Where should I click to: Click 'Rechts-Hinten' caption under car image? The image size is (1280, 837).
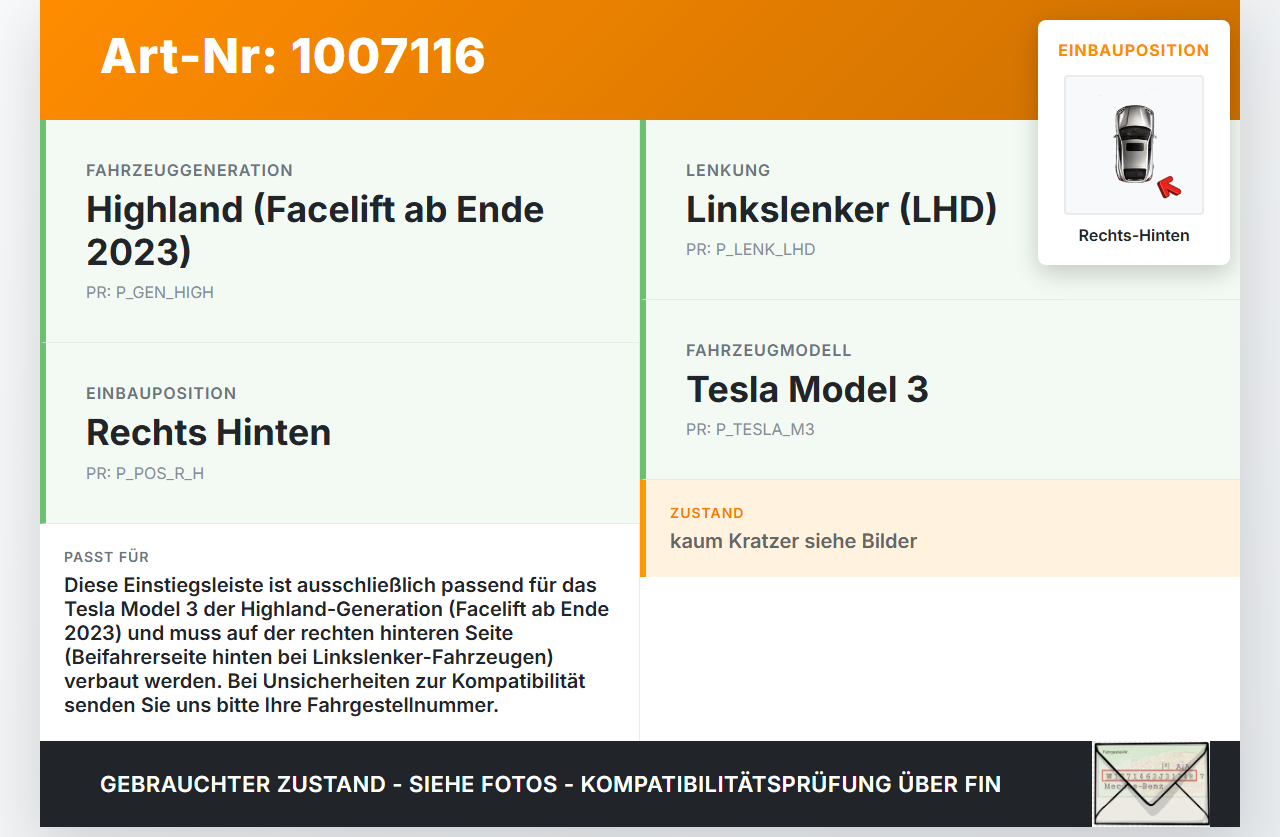coord(1134,236)
